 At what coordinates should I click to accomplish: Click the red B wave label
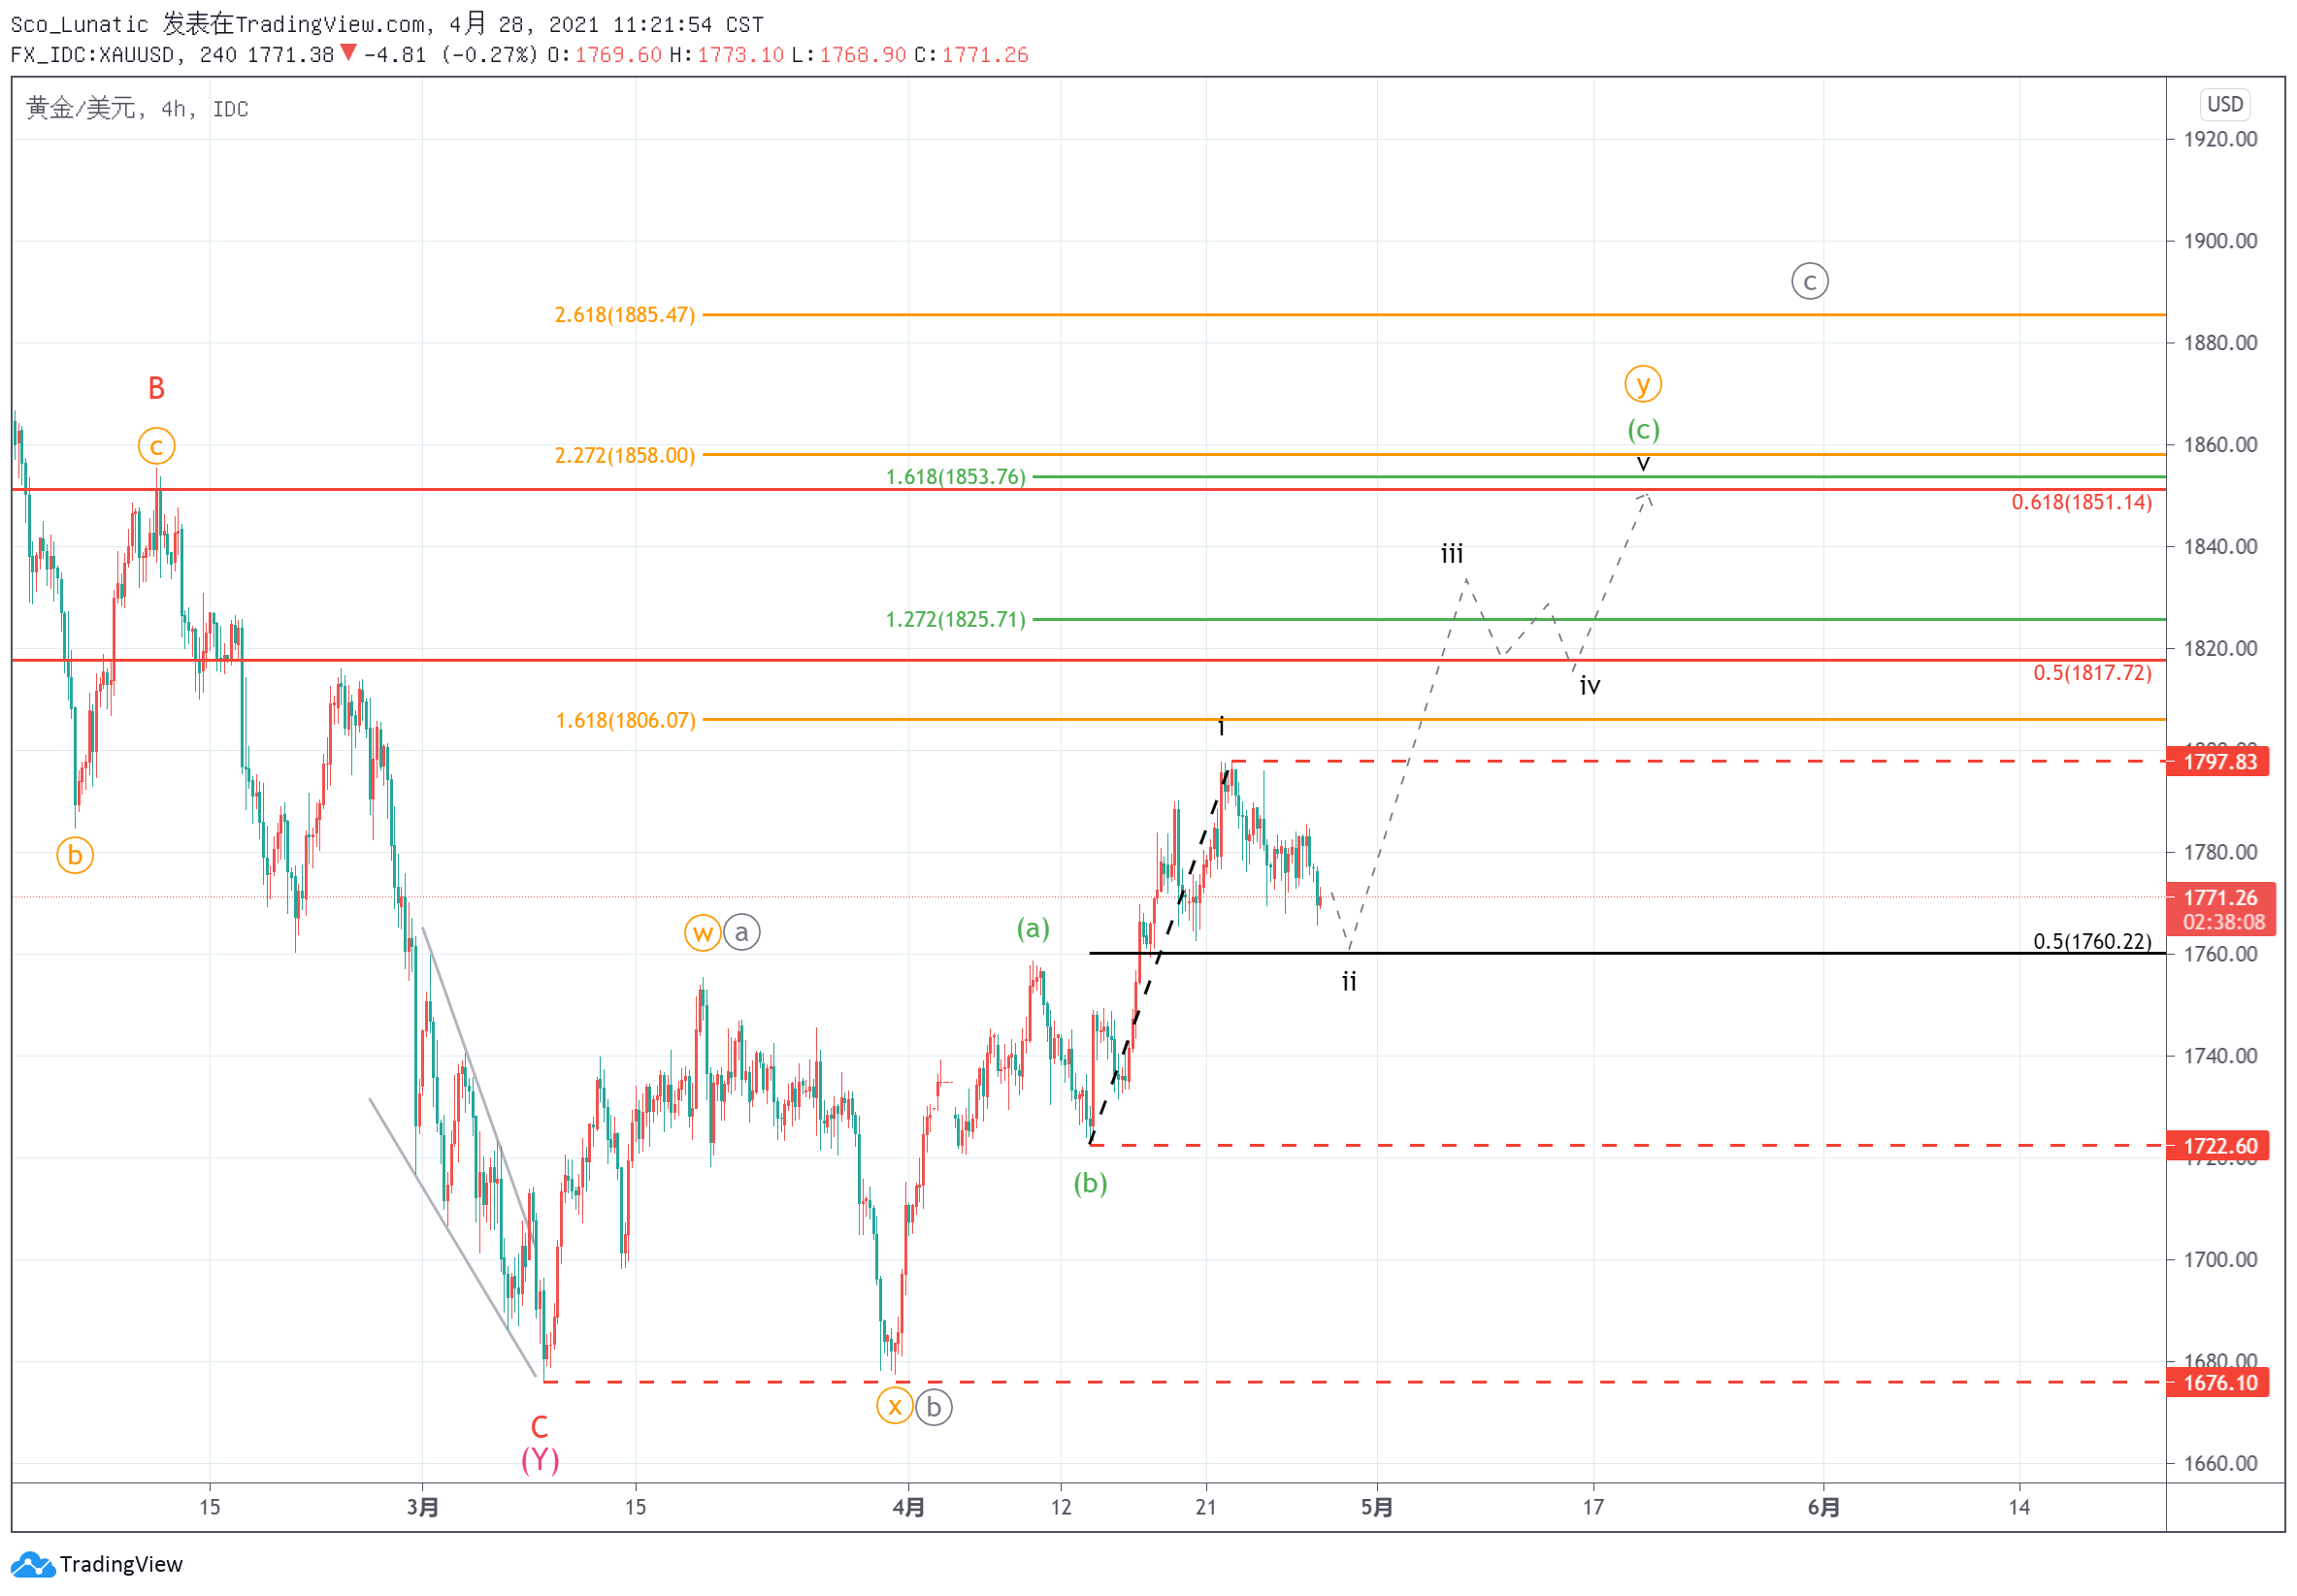[157, 388]
